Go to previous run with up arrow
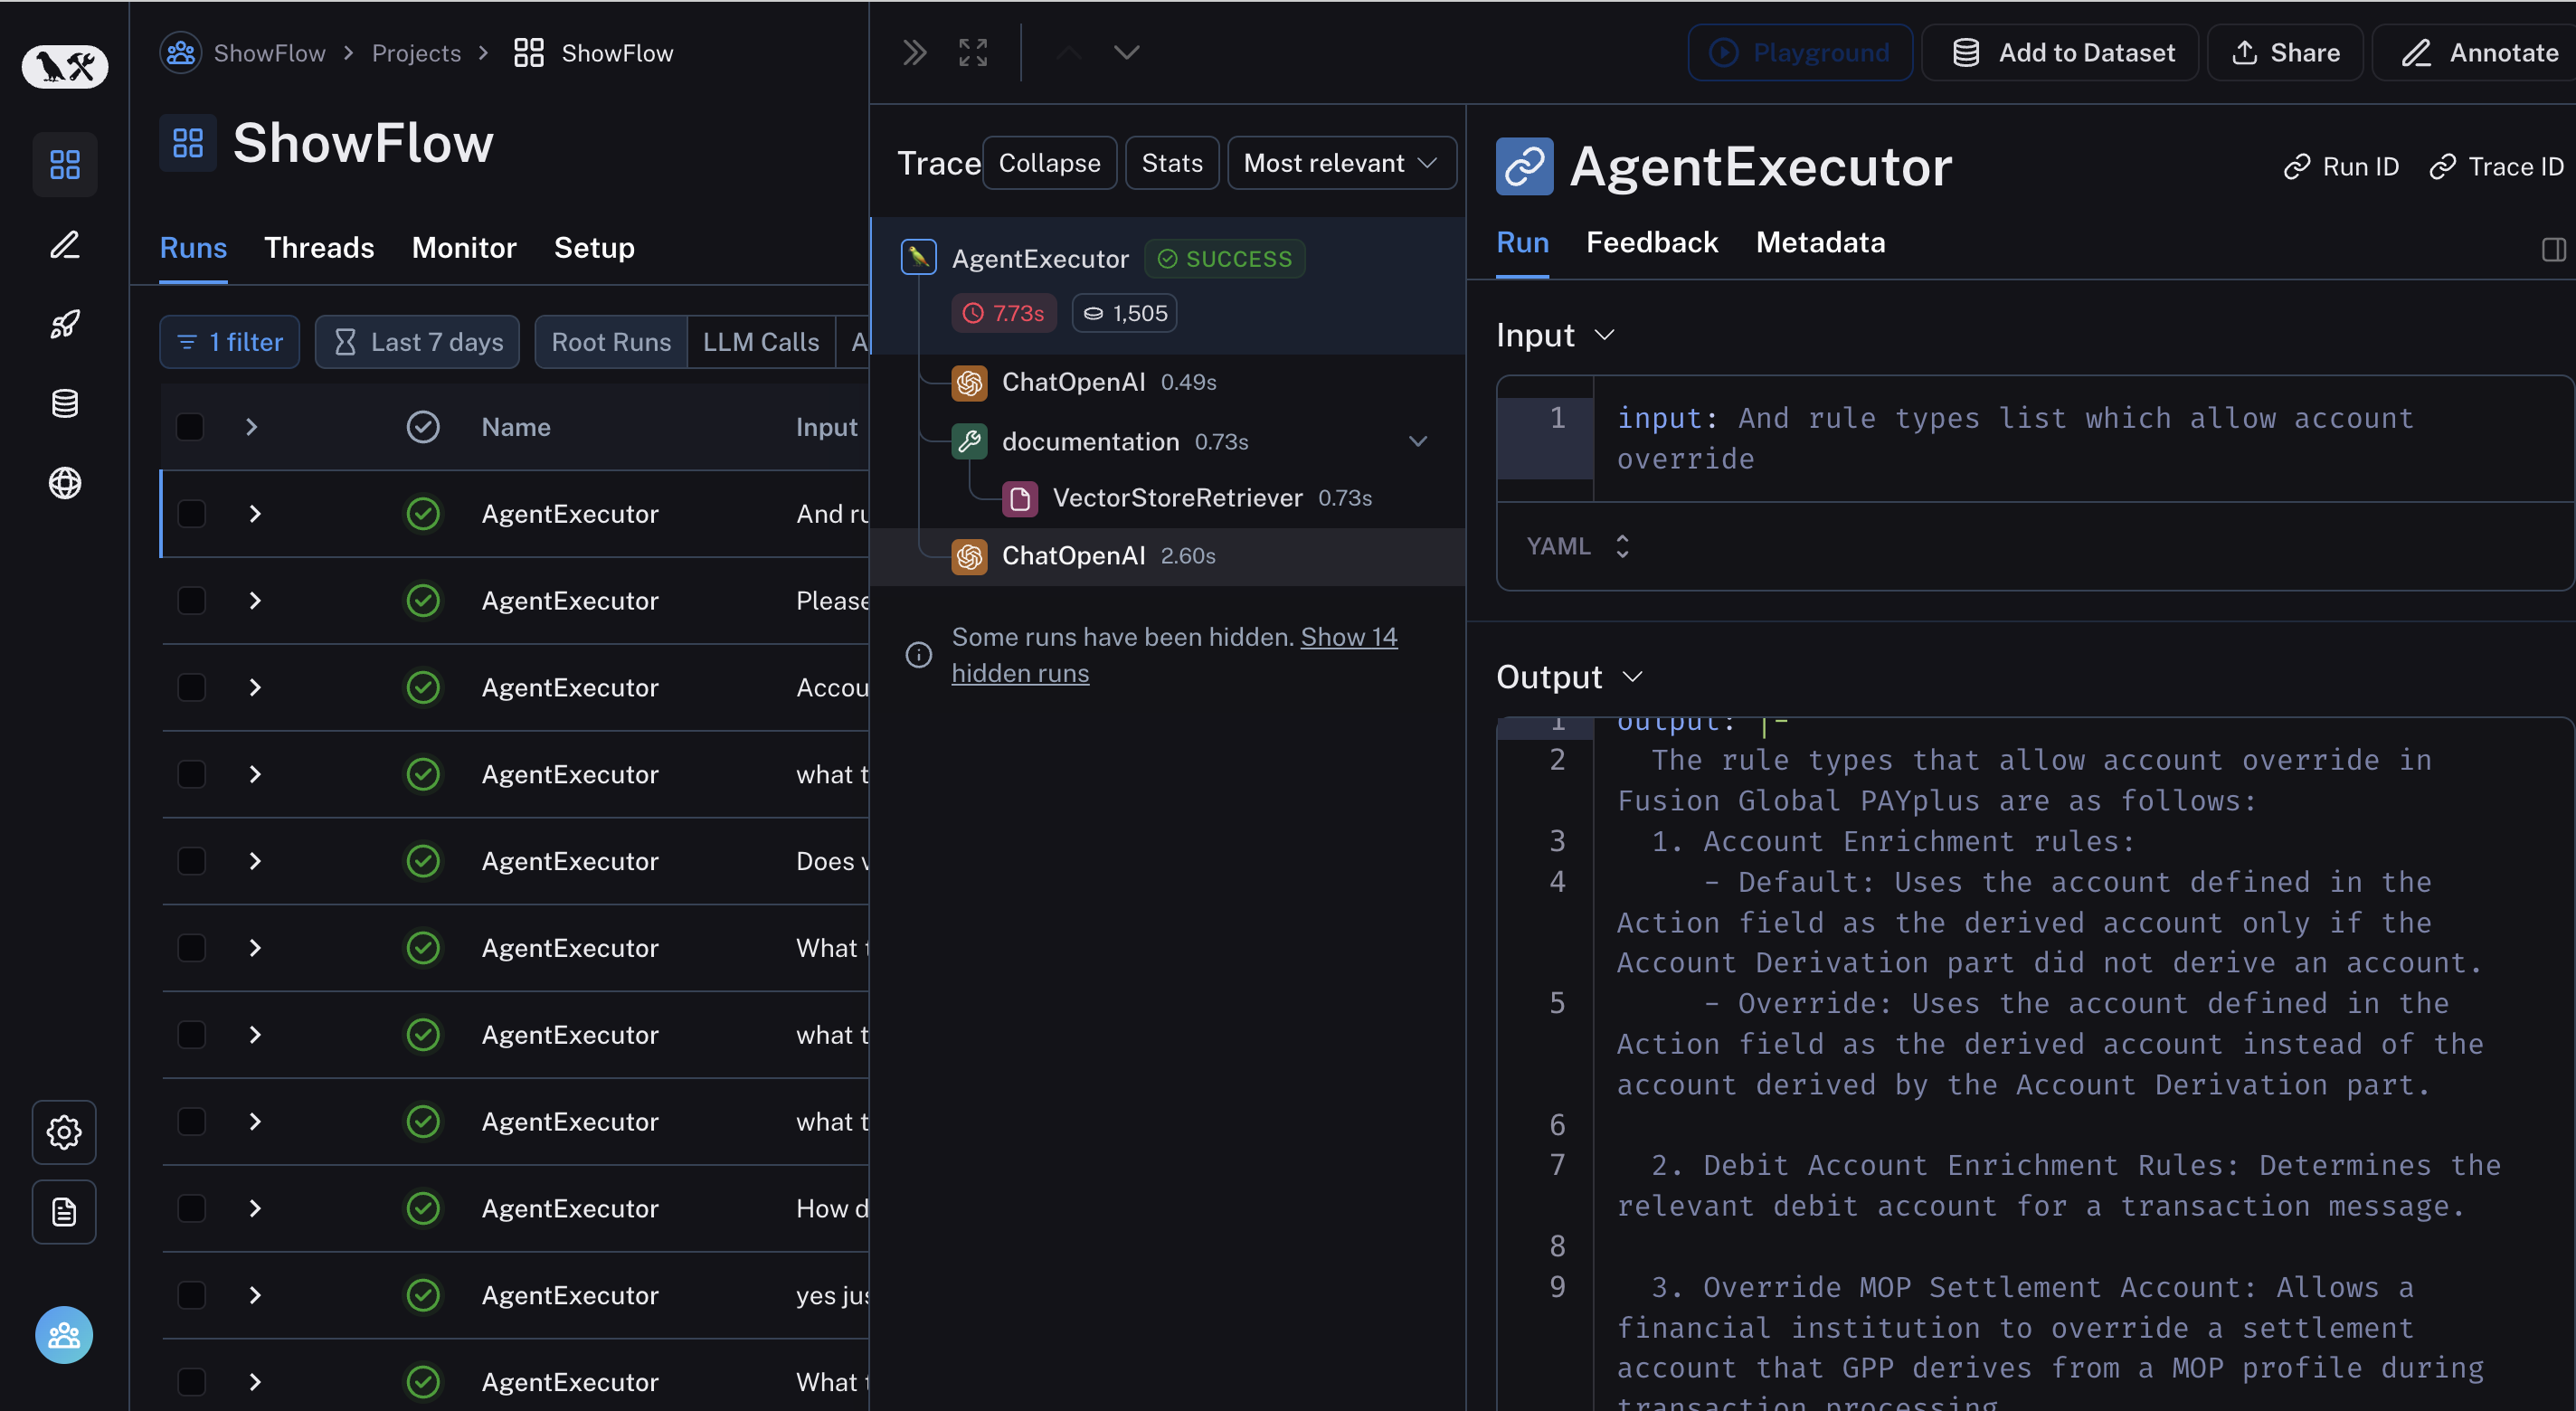 [x=1069, y=52]
